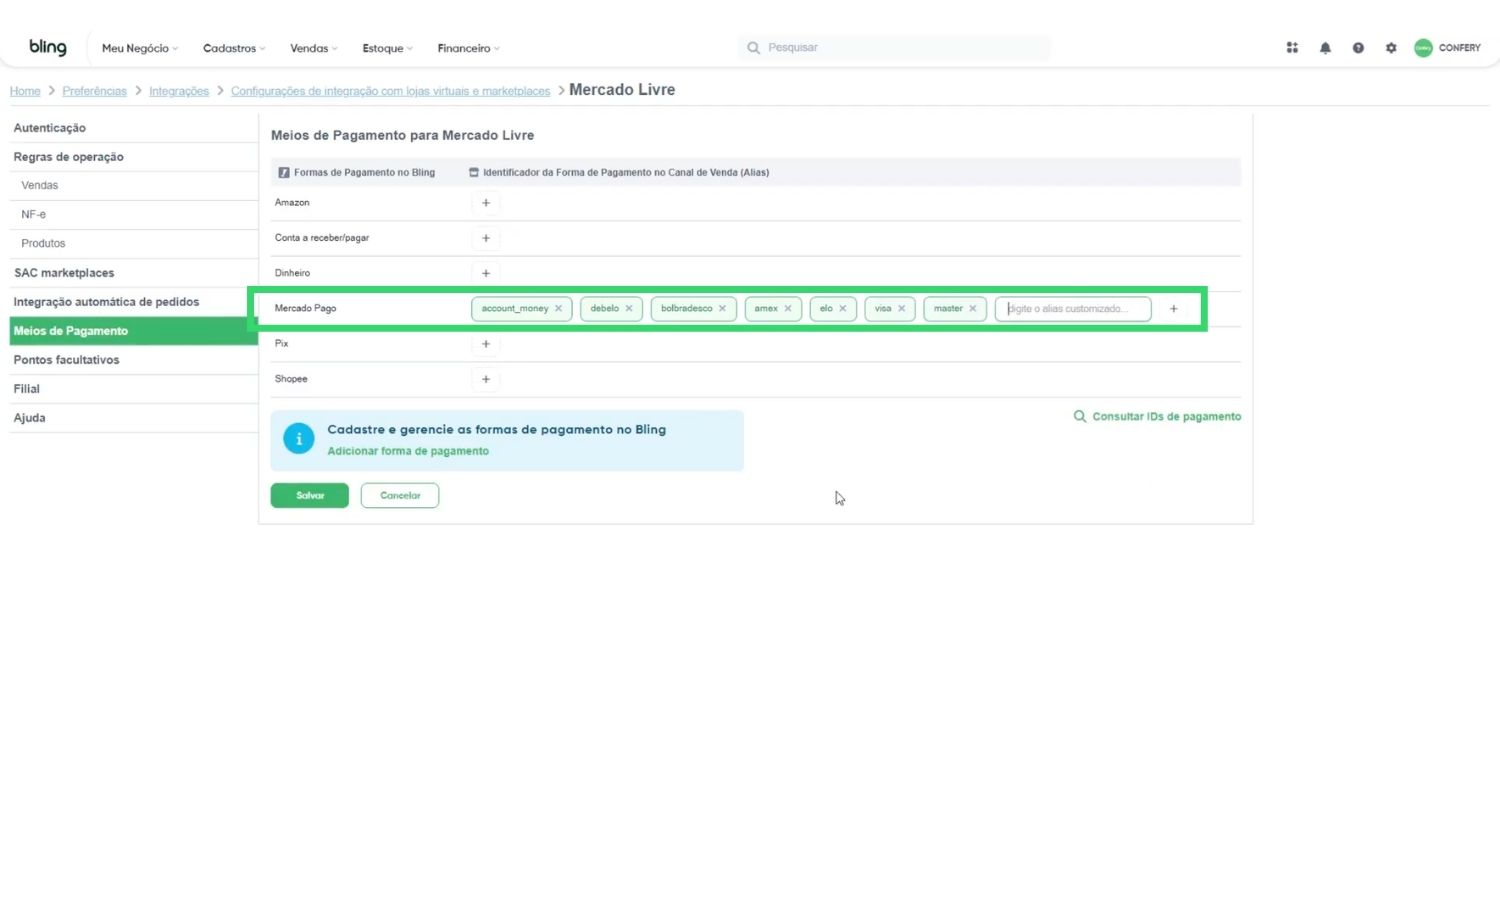Expand the Financeiro menu

point(468,48)
